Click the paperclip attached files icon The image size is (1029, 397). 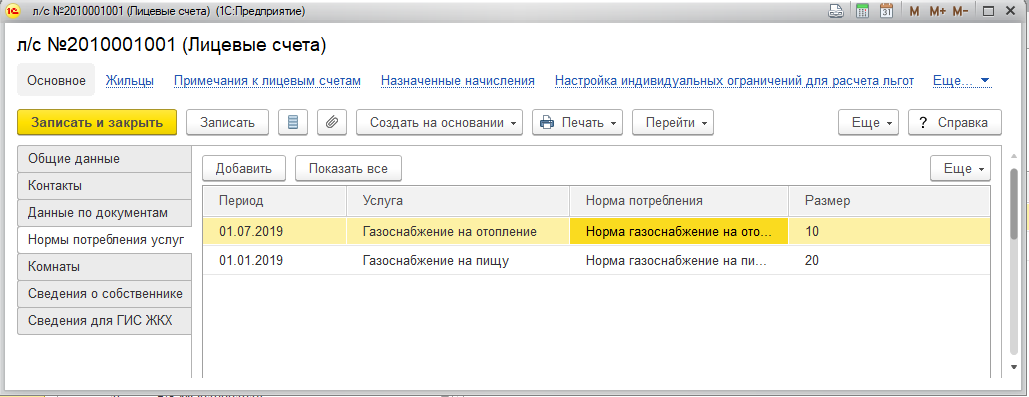click(332, 122)
